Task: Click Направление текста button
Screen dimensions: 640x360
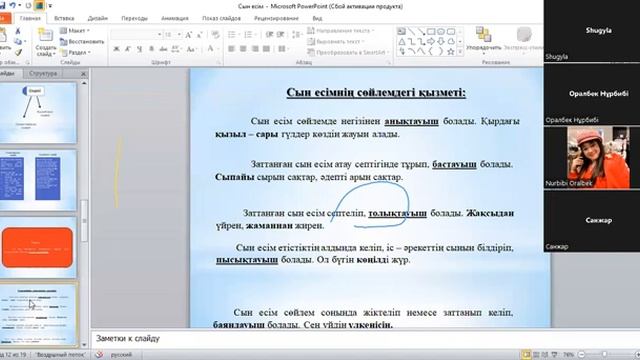Action: [x=340, y=31]
